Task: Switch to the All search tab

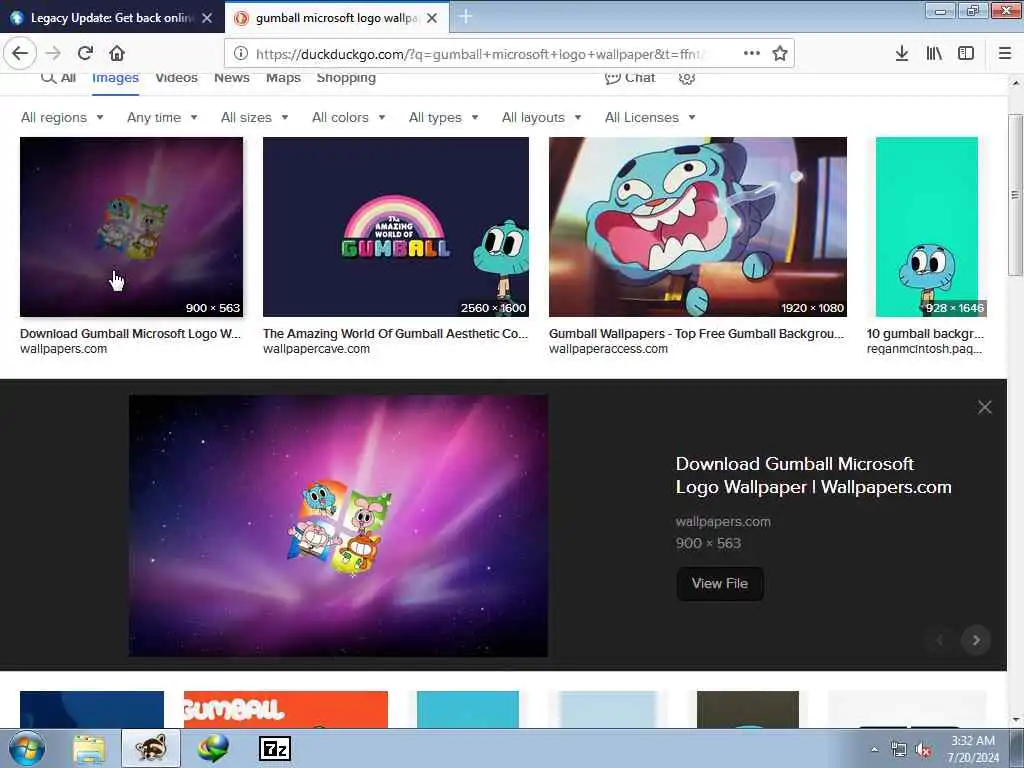Action: pos(59,78)
